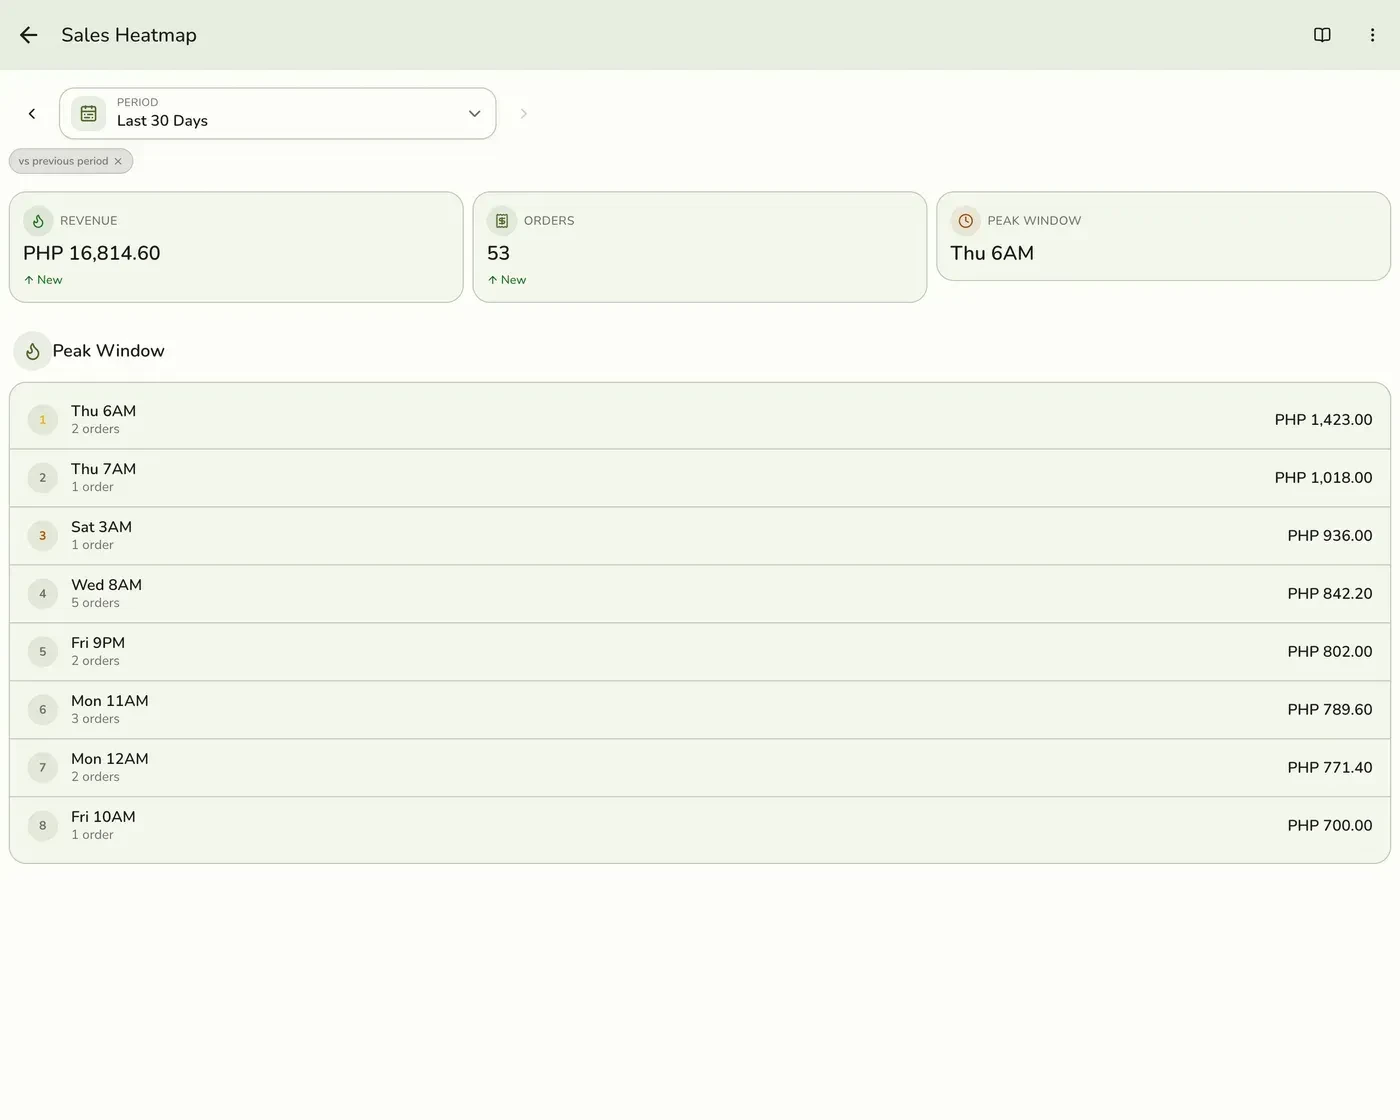The image size is (1400, 1120).
Task: Click rank badge 2 in peak list
Action: click(x=42, y=478)
